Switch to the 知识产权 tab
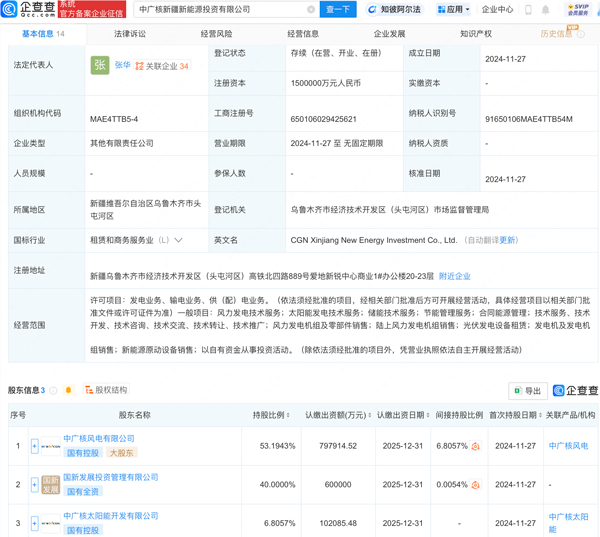This screenshot has width=600, height=537. [x=476, y=34]
